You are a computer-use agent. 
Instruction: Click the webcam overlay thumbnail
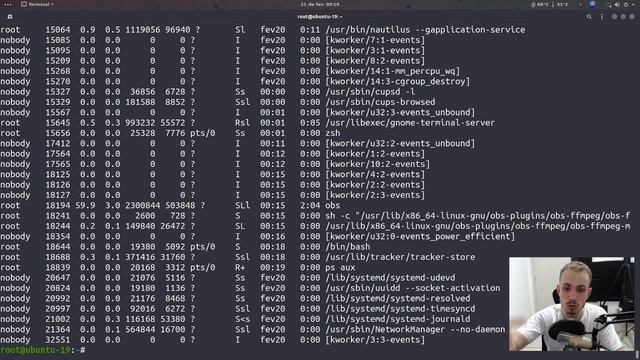coord(572,304)
